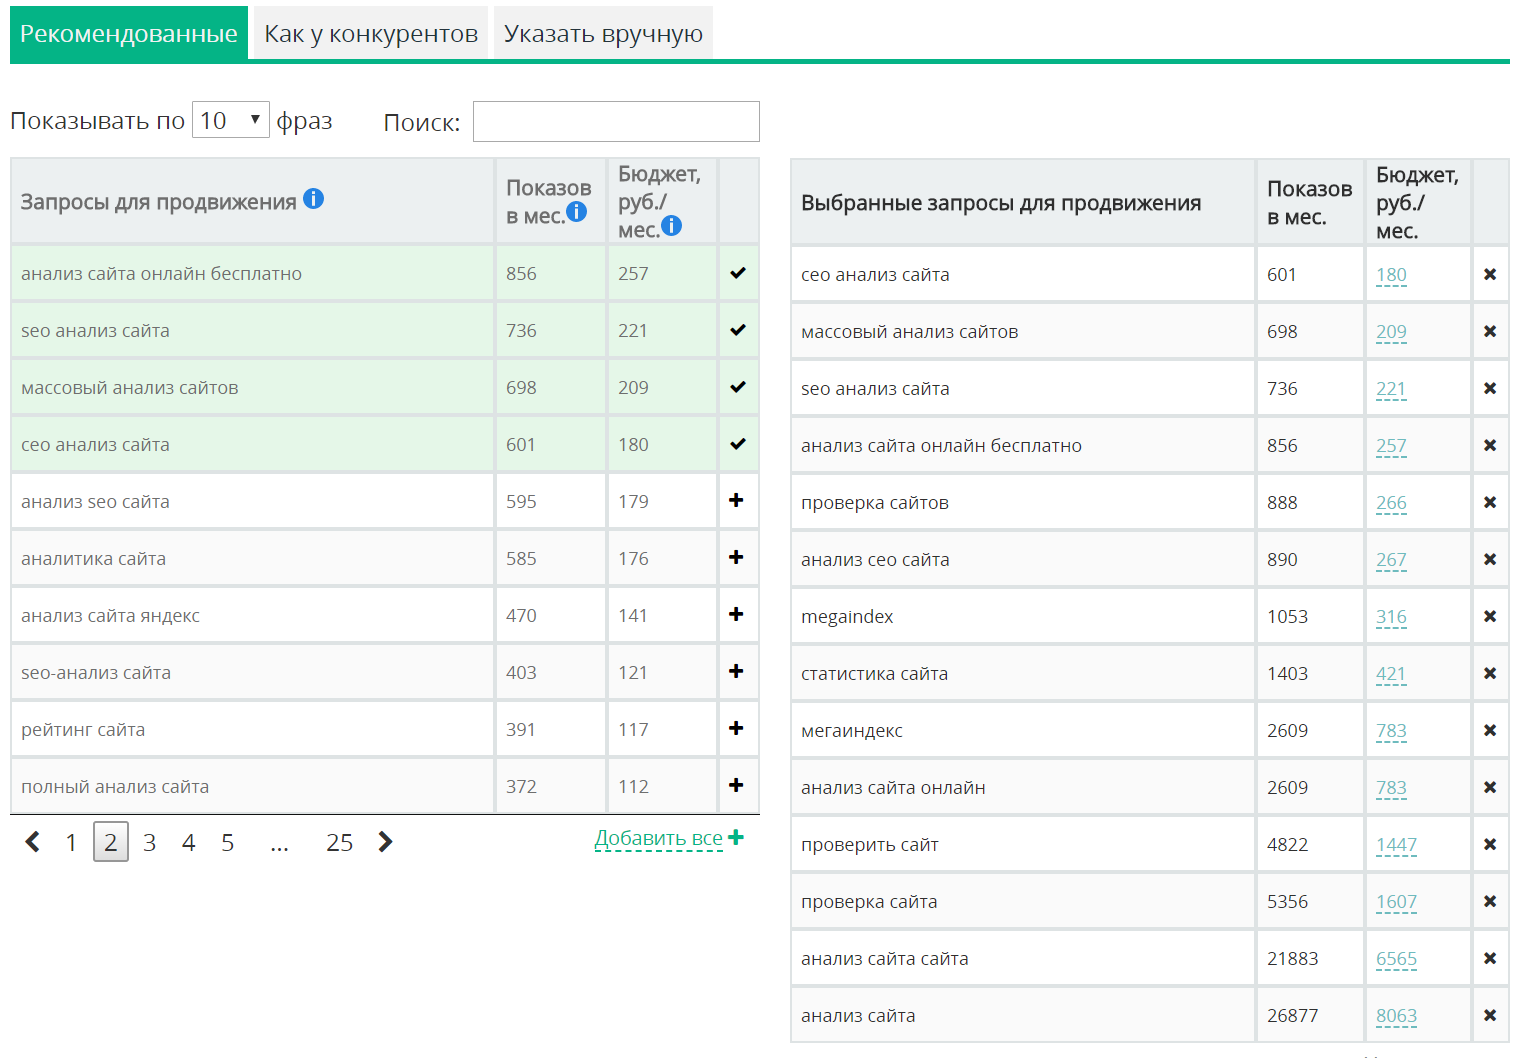Go to page 4 of results
1526x1058 pixels.
pos(188,842)
